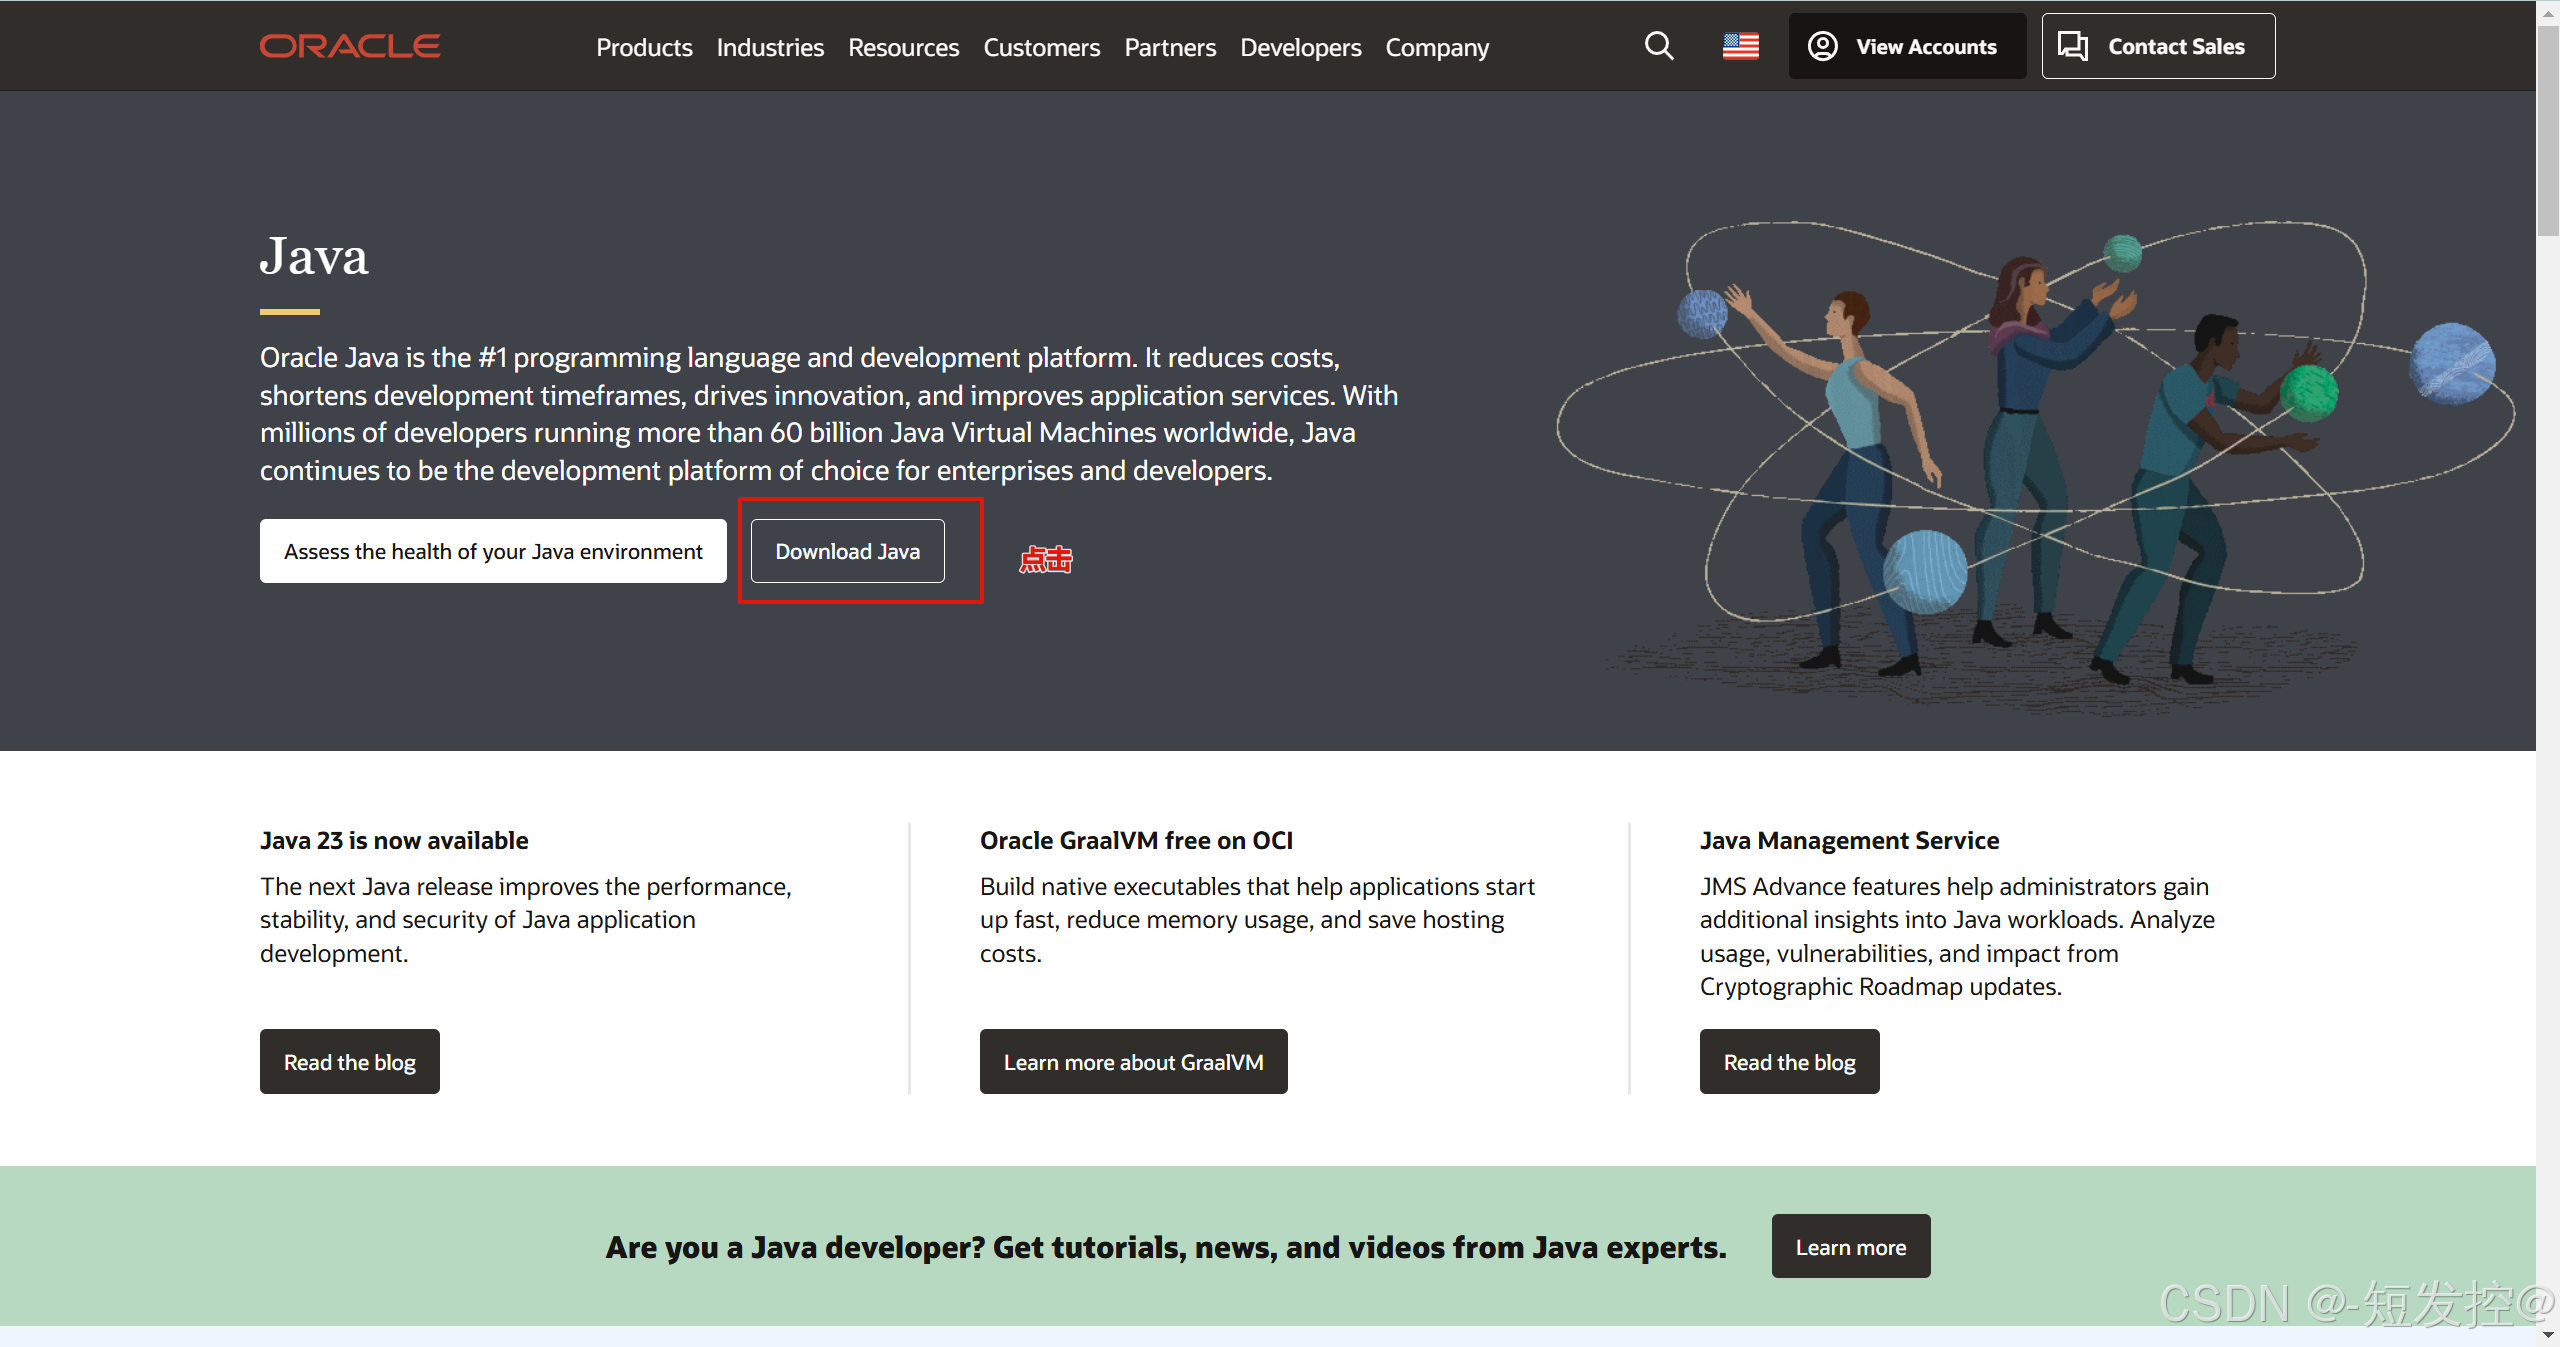Click the View Accounts button
The height and width of the screenshot is (1347, 2560).
pos(1907,46)
